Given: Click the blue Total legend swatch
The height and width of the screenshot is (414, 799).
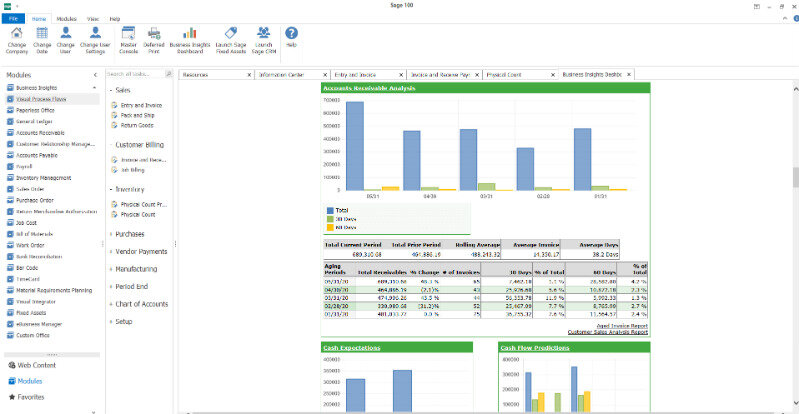Looking at the screenshot, I should pos(329,210).
